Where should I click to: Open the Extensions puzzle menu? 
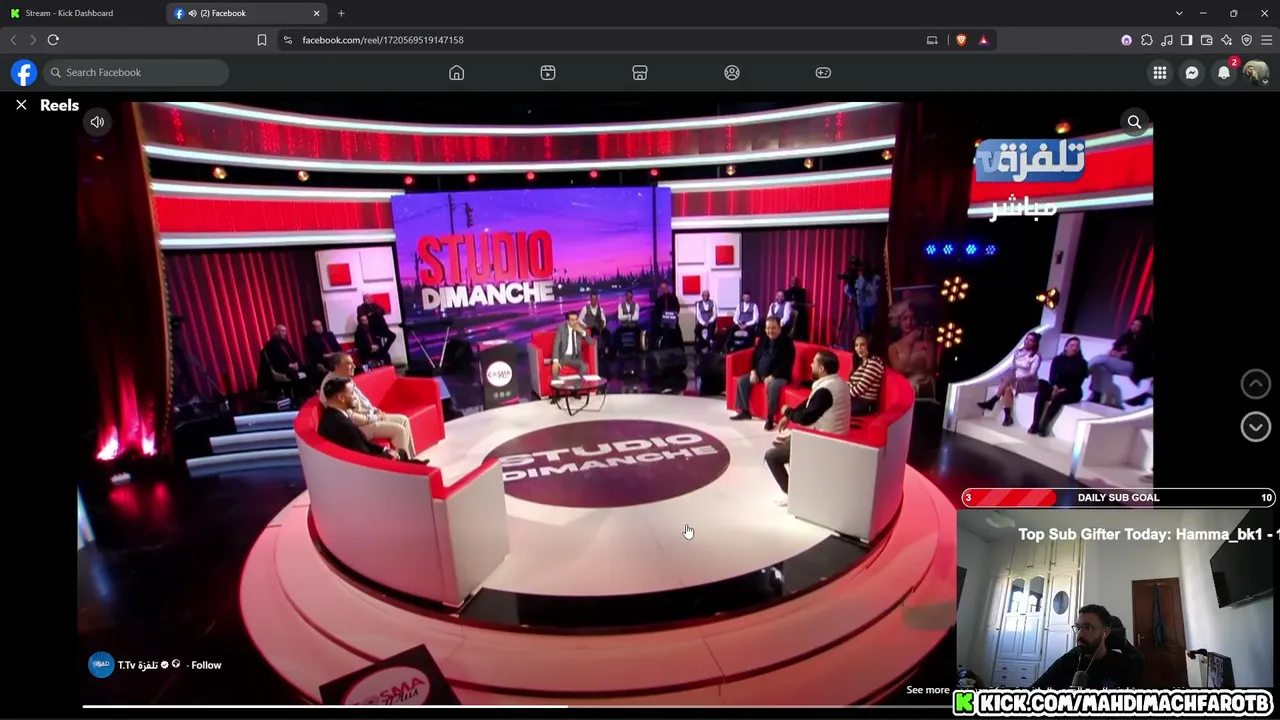(x=1147, y=40)
